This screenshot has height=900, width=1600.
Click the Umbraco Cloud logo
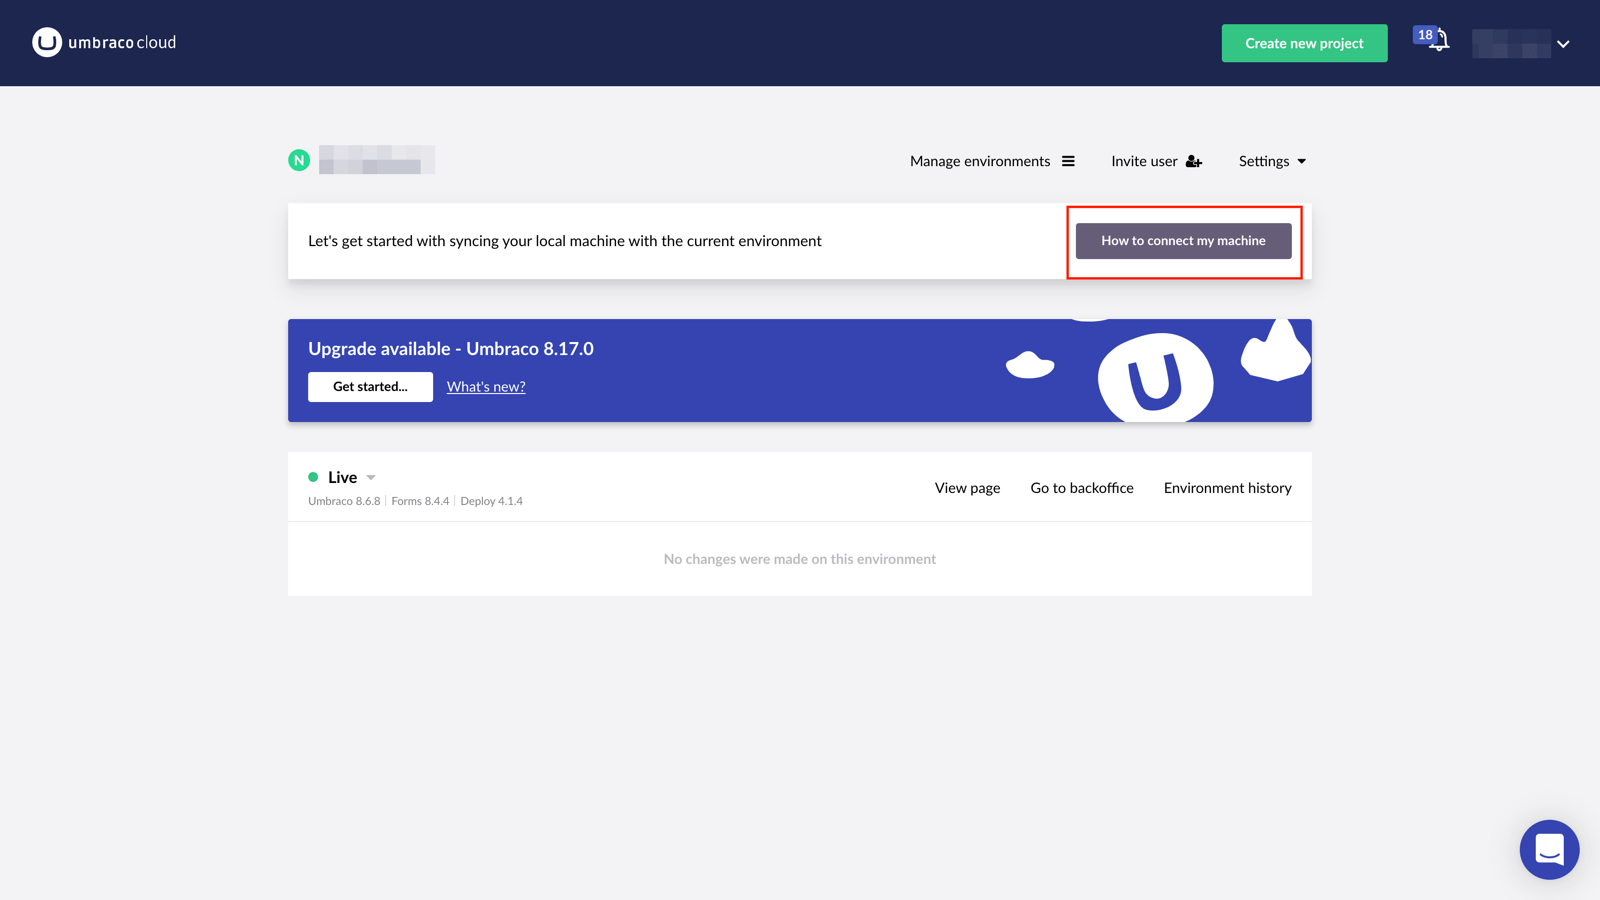[104, 42]
